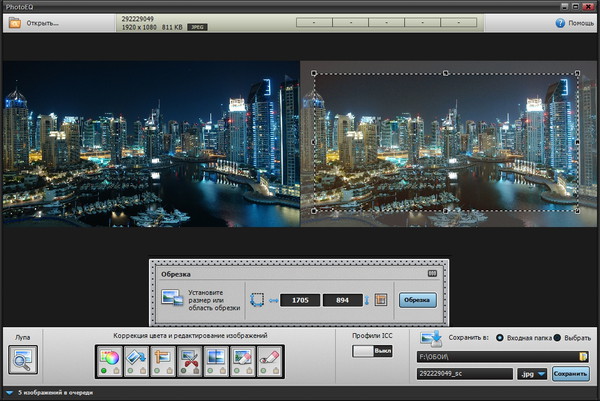Click the grid icon beside the height field
Image resolution: width=600 pixels, height=401 pixels.
381,300
